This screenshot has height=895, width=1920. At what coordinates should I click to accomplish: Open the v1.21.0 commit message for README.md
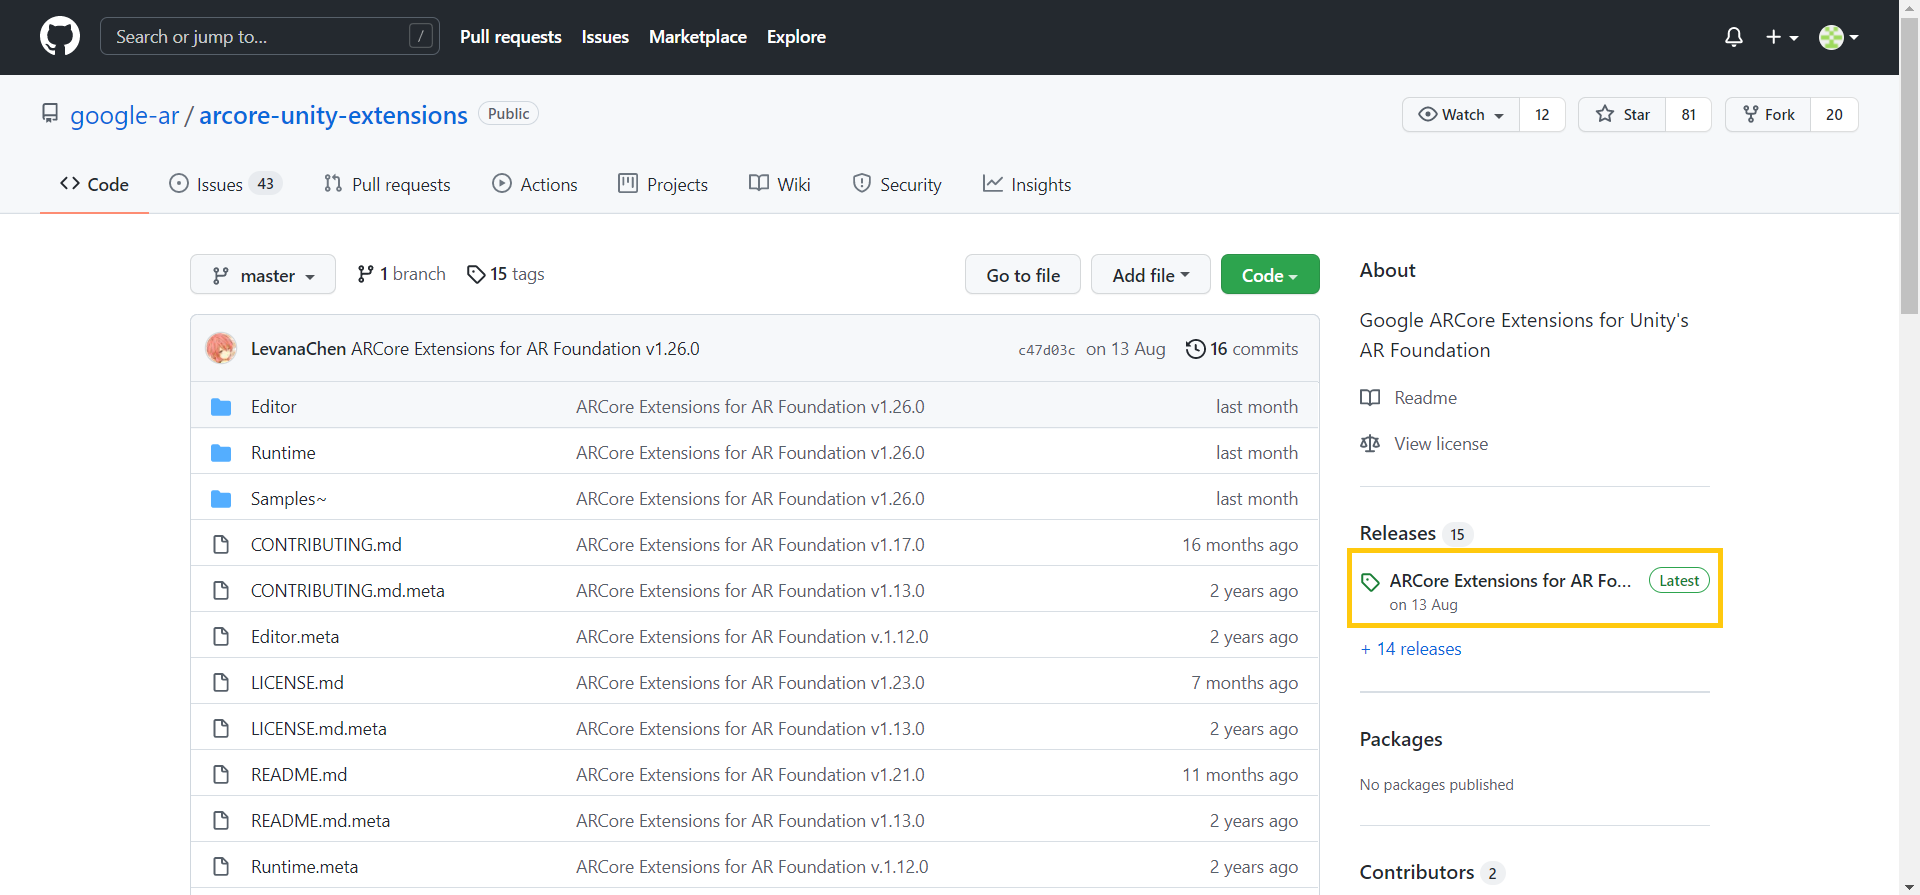750,775
